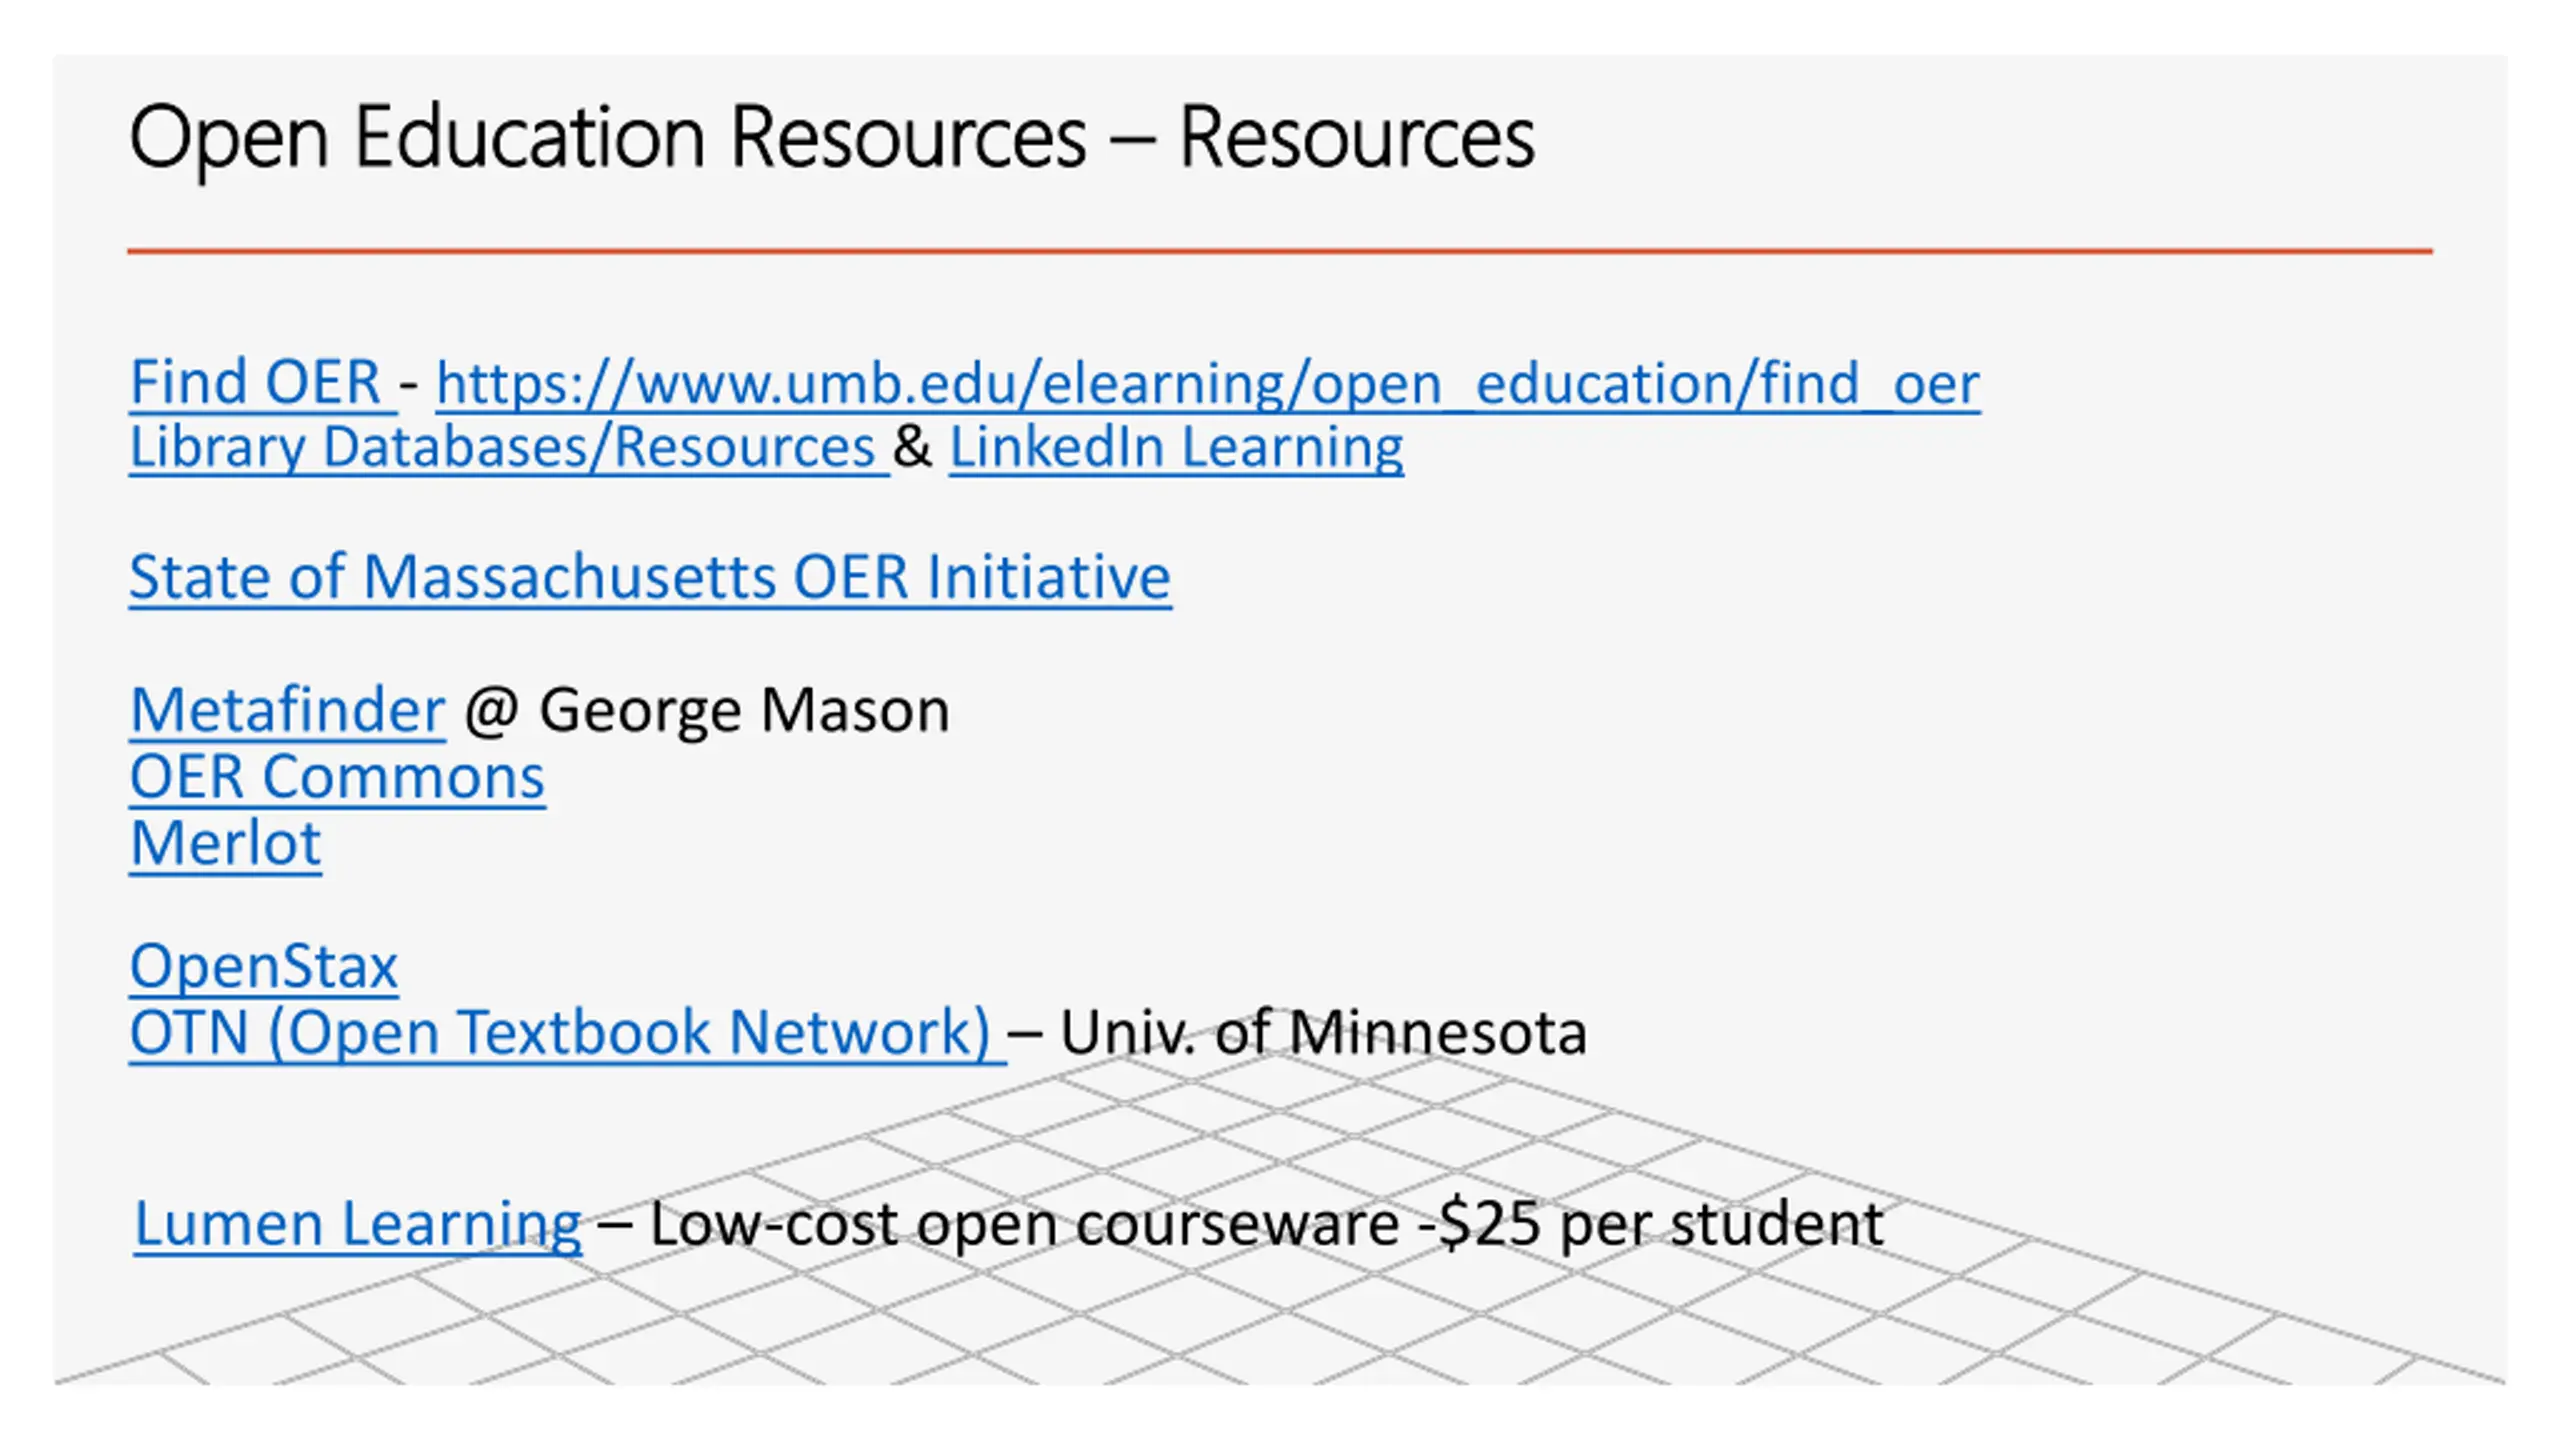Click the '@ George Mason' text
The width and height of the screenshot is (2560, 1440).
click(706, 711)
